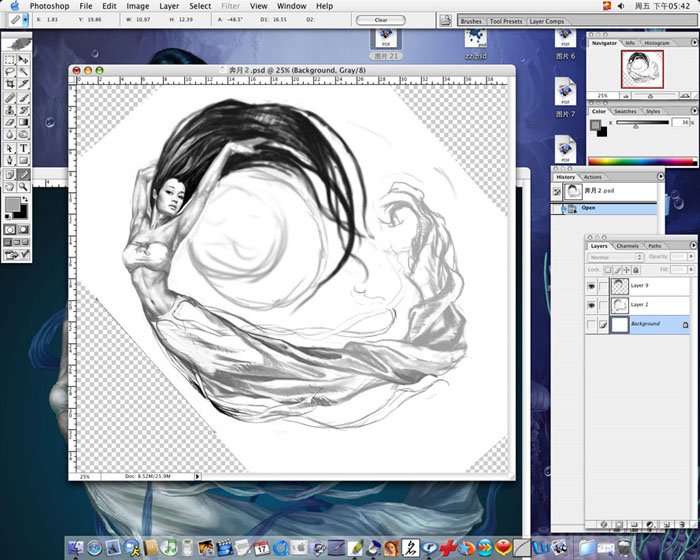This screenshot has width=700, height=560.
Task: Open the History panel options arrow
Action: pos(660,176)
